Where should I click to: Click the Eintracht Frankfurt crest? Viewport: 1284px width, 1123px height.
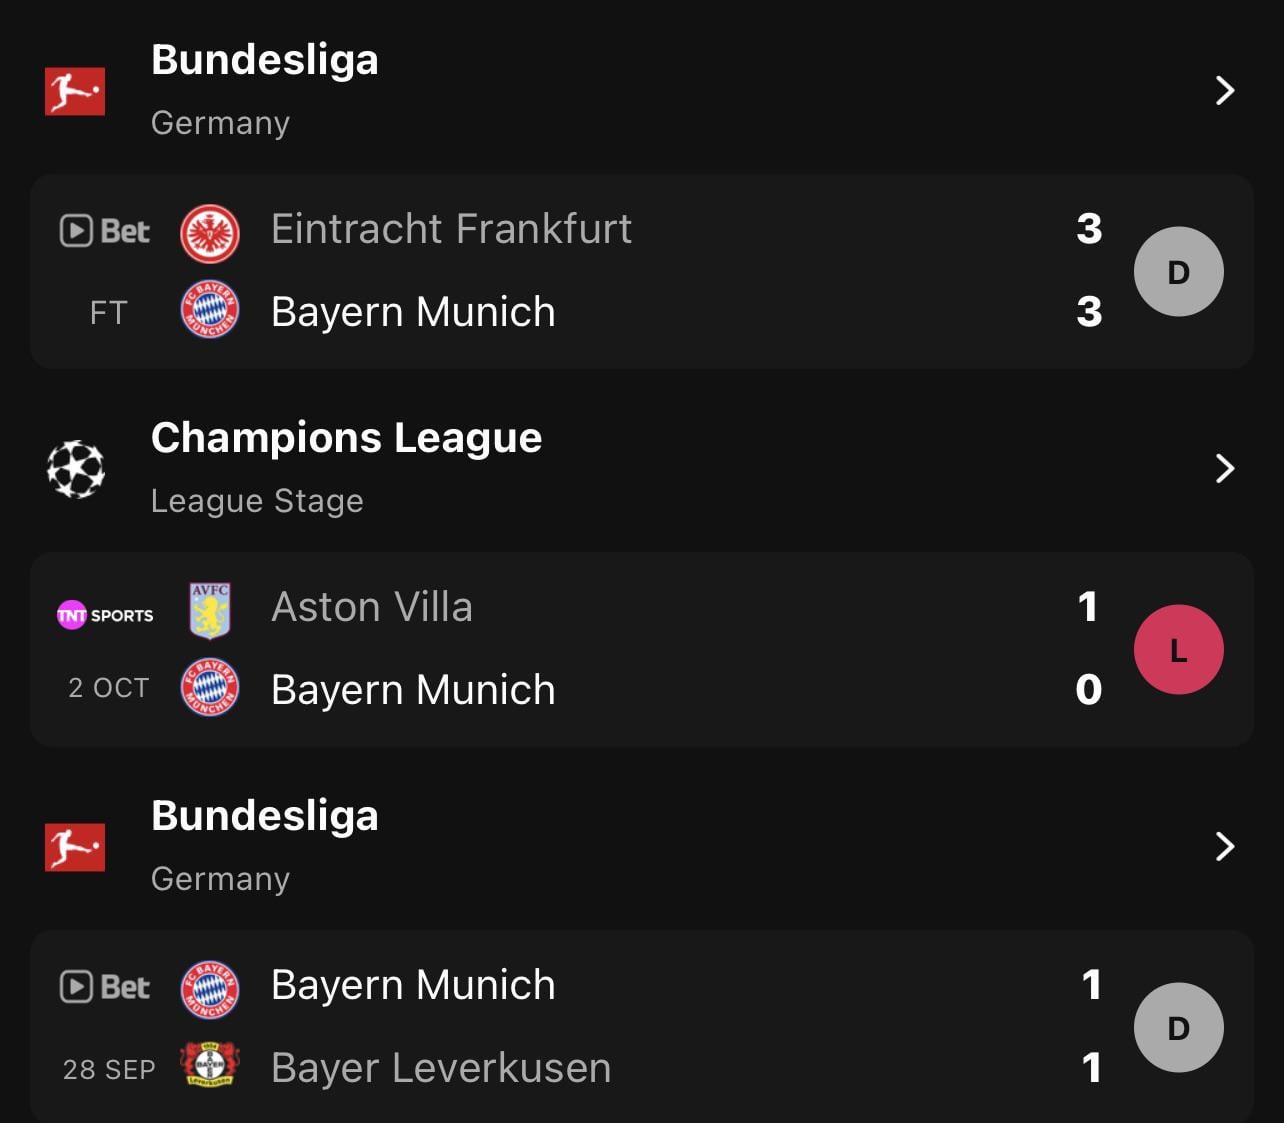coord(210,232)
